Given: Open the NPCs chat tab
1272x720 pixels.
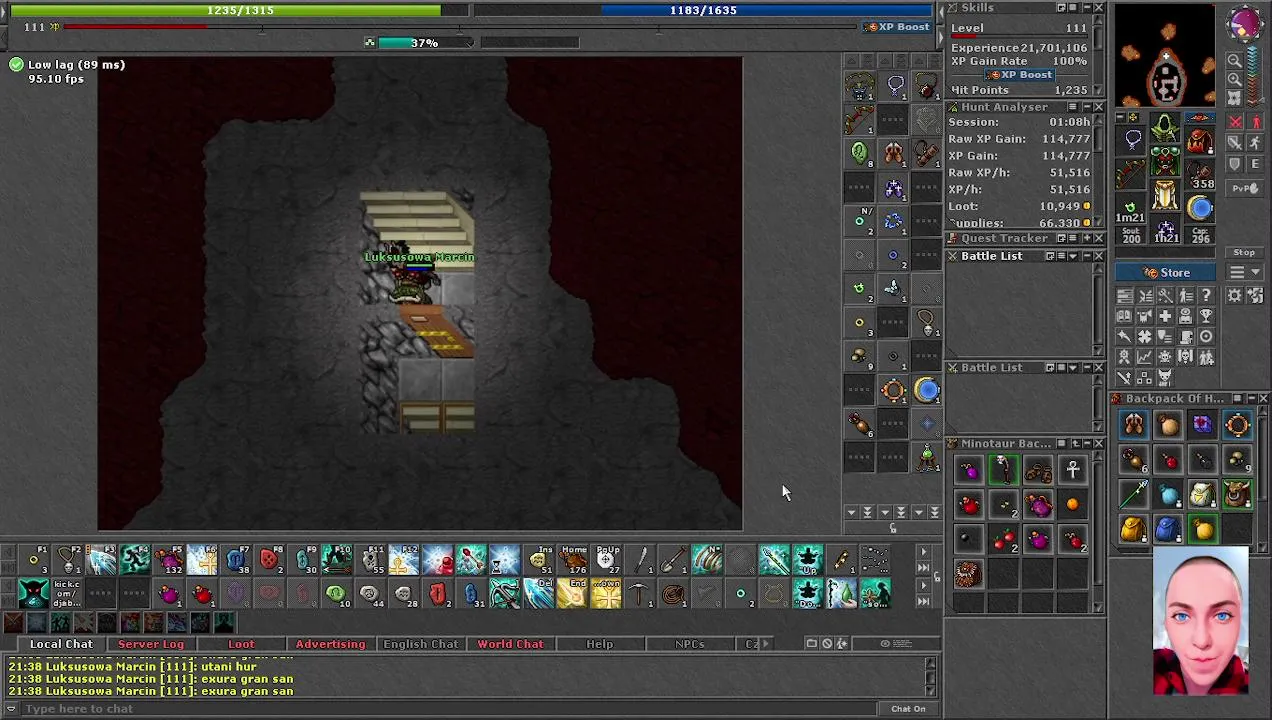Looking at the screenshot, I should click(689, 644).
